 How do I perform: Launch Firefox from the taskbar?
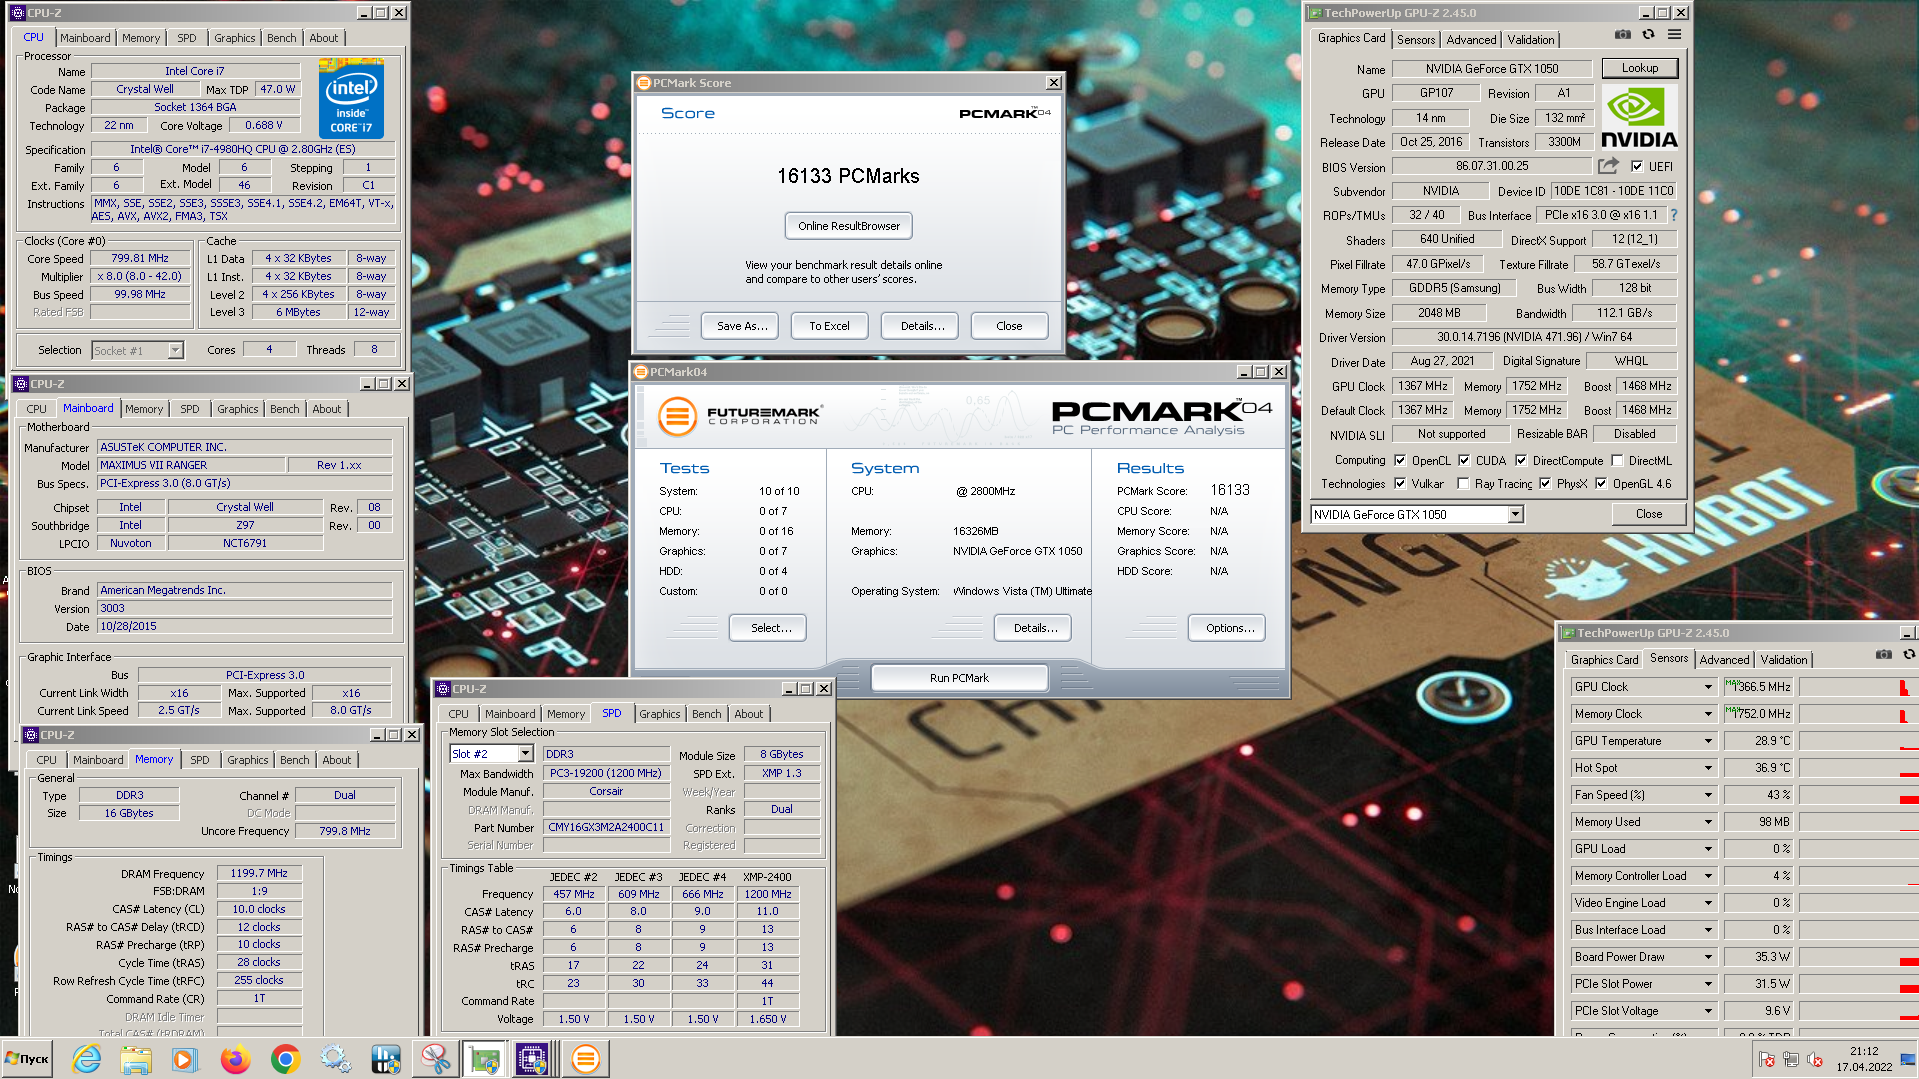235,1059
